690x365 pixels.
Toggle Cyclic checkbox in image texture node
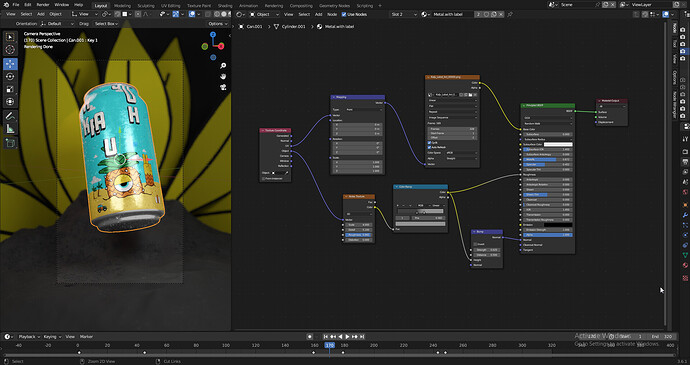click(429, 143)
